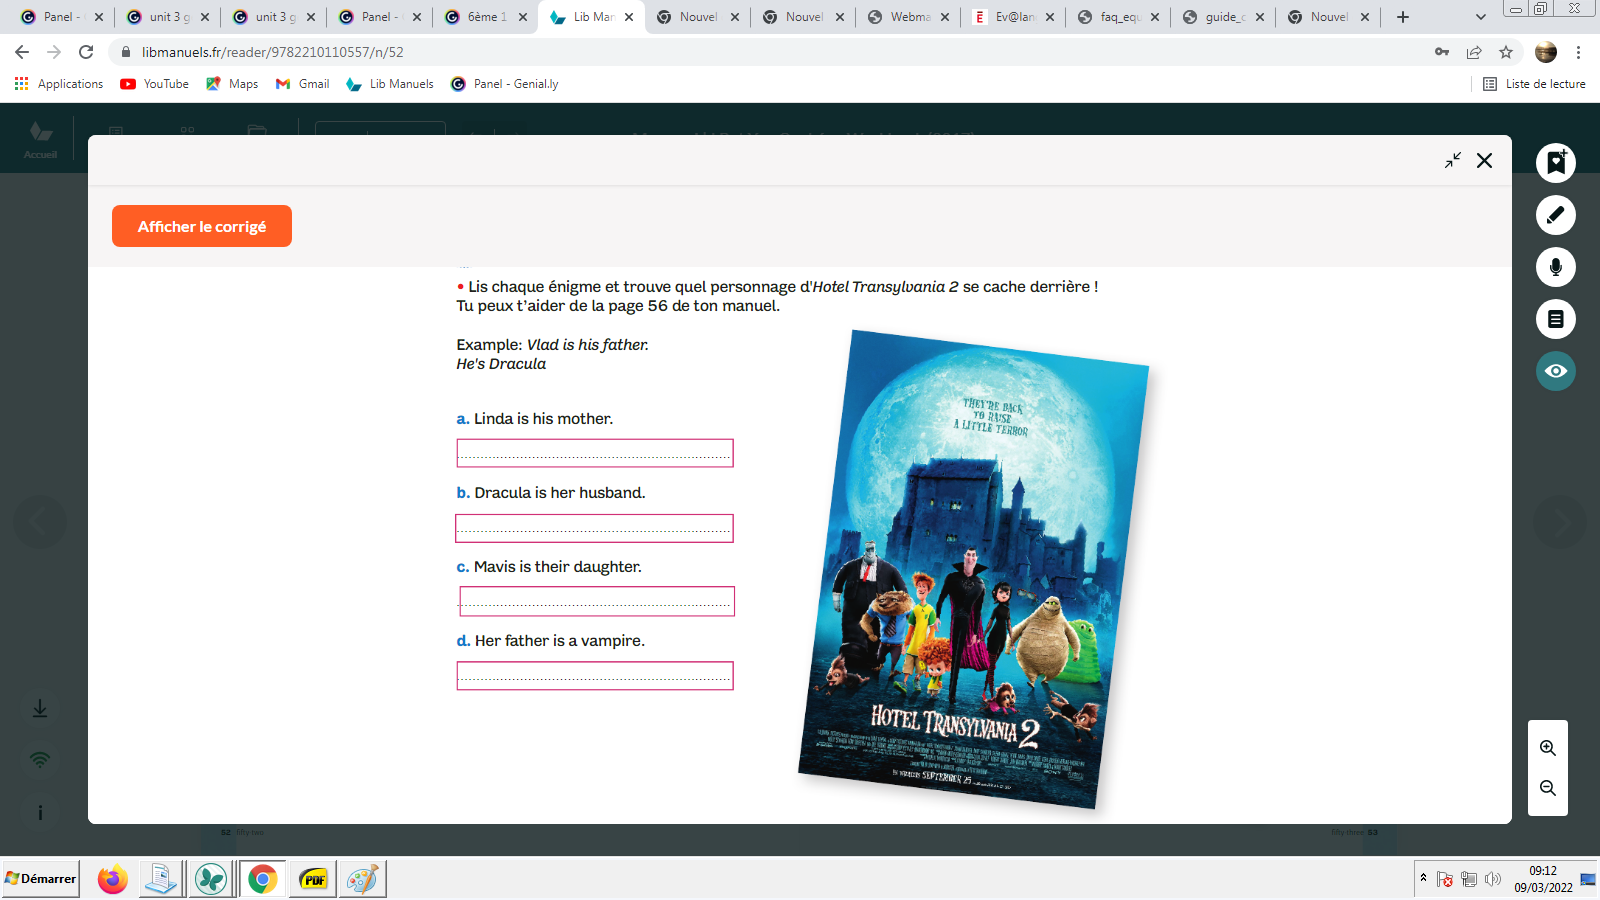Open the notes document icon in right sidebar
1600x900 pixels.
pyautogui.click(x=1555, y=319)
